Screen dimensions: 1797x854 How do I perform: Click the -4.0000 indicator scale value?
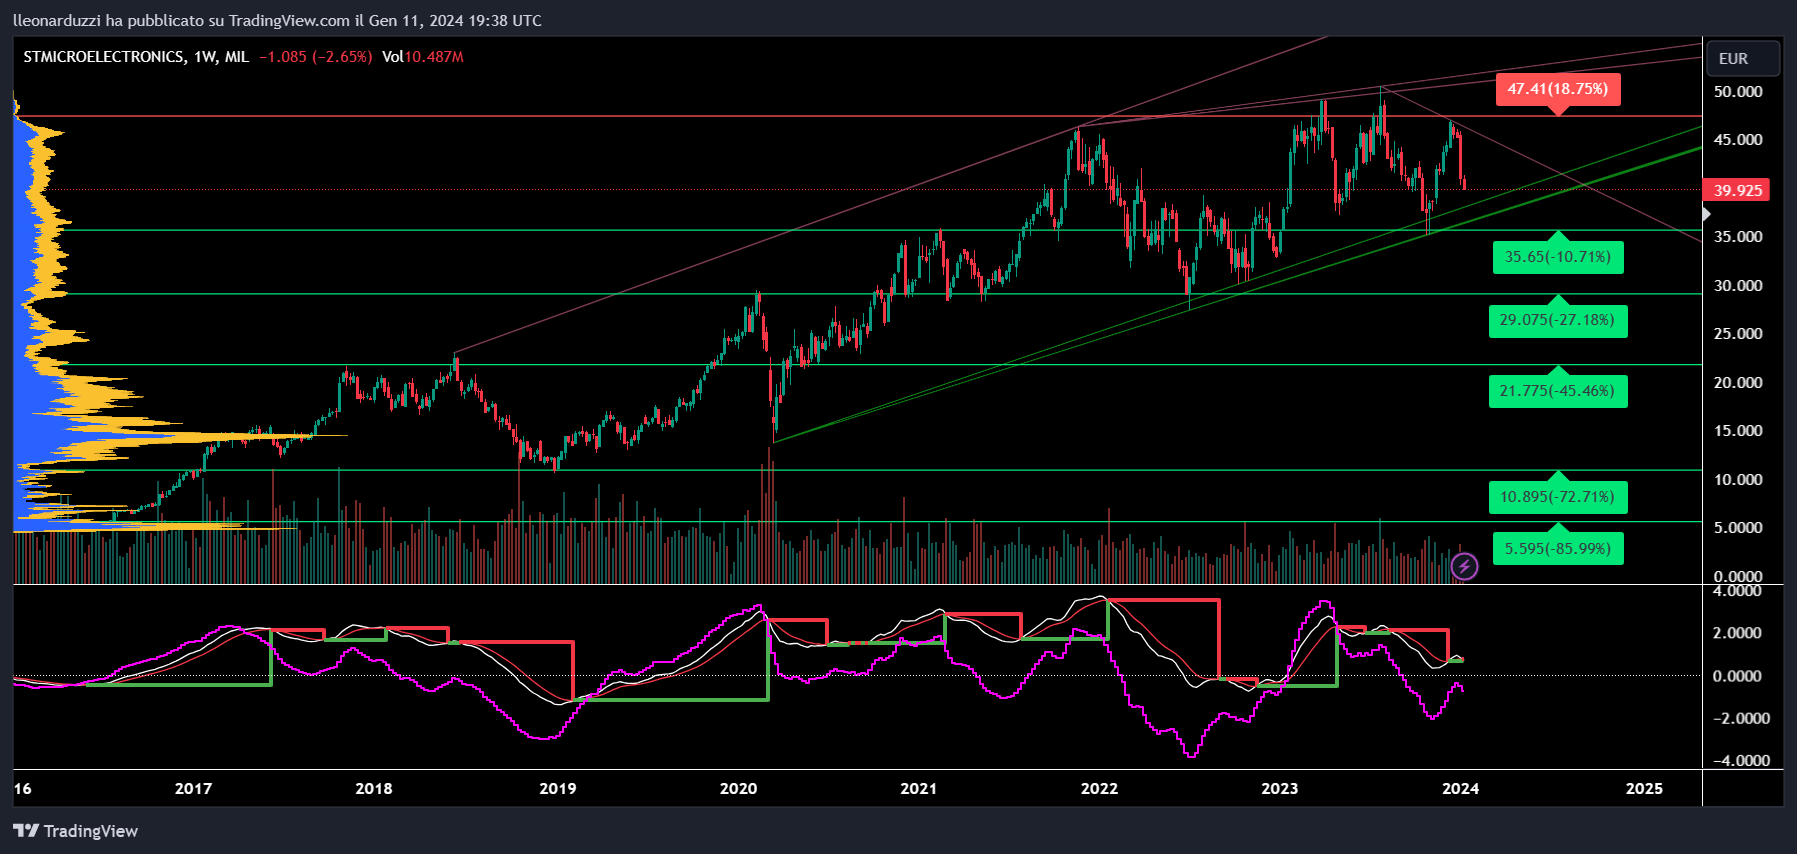1741,760
